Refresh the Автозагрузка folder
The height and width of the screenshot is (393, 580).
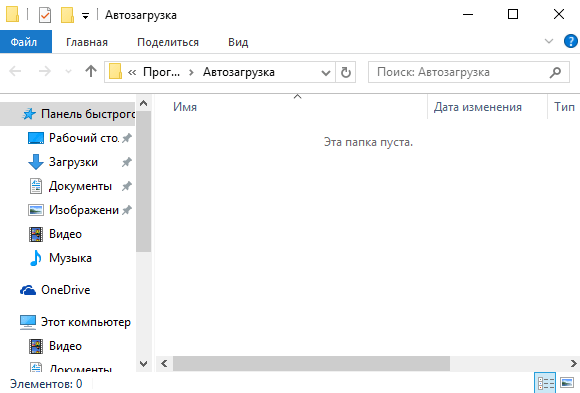(x=345, y=72)
